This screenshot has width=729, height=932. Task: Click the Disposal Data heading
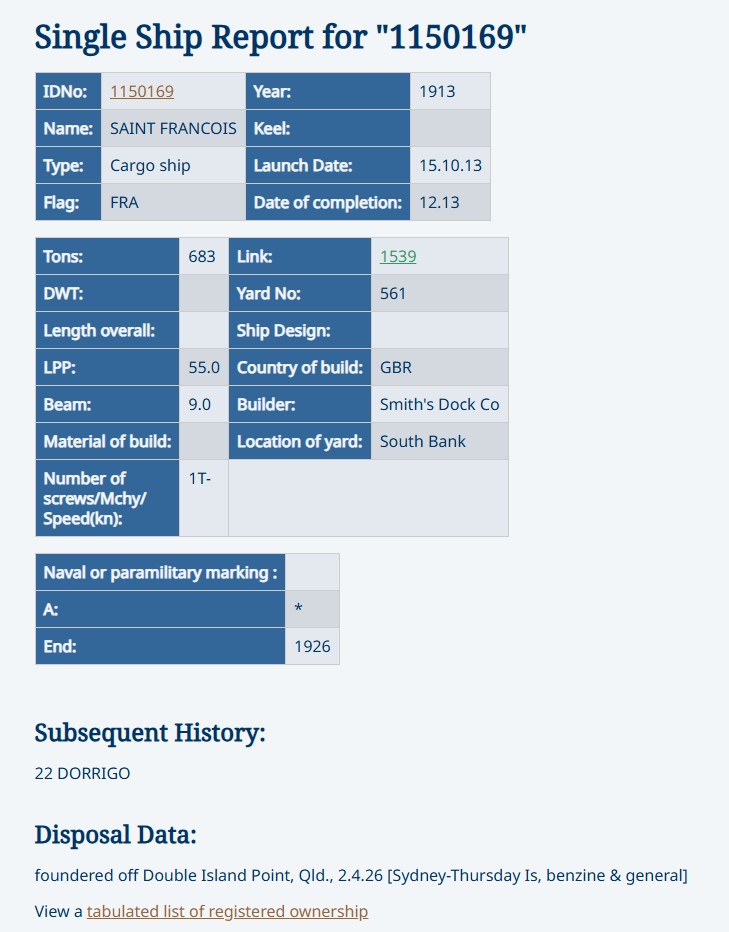coord(116,835)
